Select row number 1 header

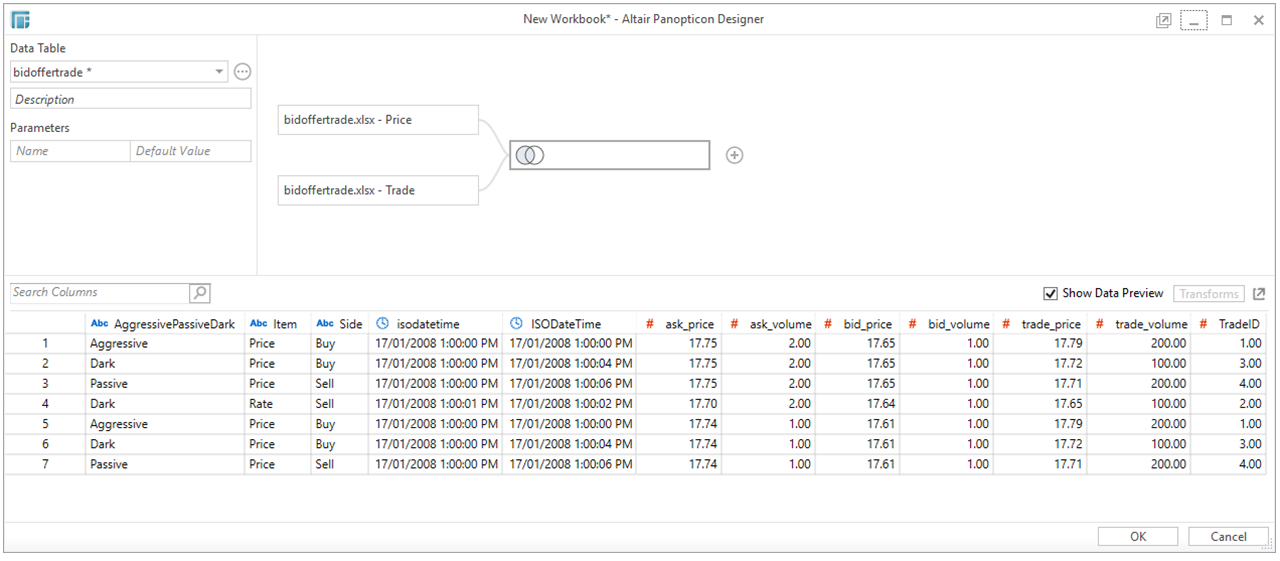click(x=45, y=344)
